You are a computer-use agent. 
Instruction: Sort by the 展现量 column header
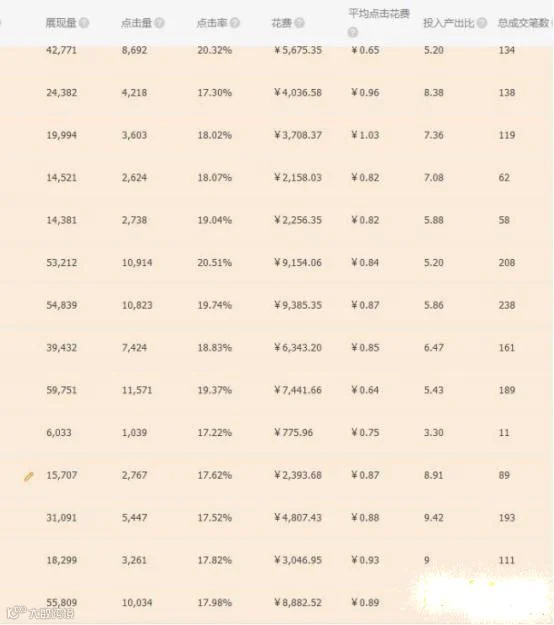click(61, 23)
